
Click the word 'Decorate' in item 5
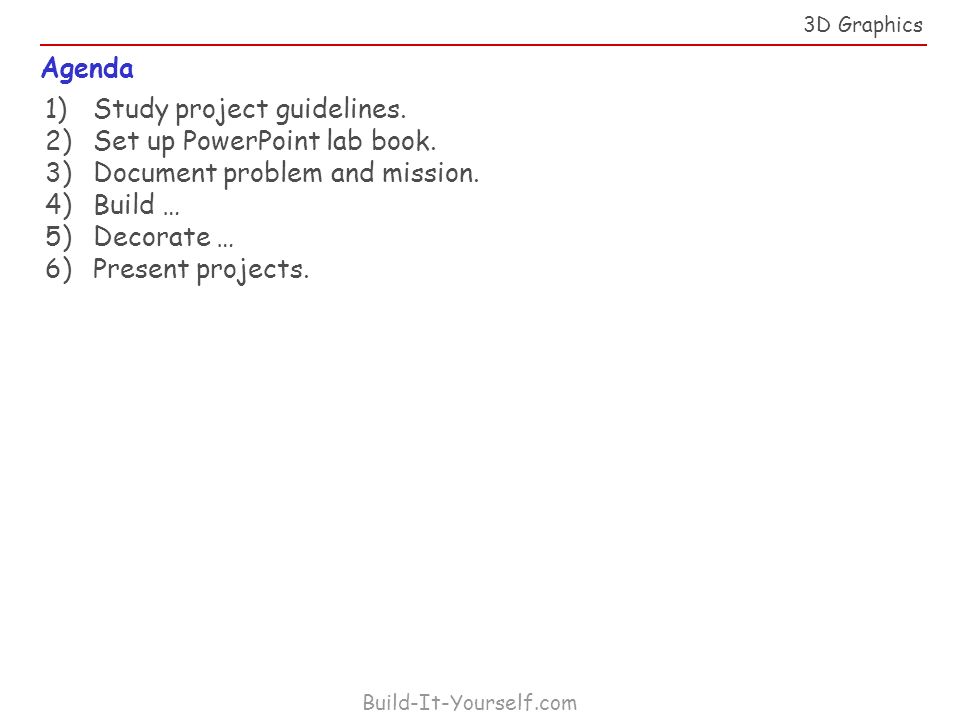(x=152, y=237)
